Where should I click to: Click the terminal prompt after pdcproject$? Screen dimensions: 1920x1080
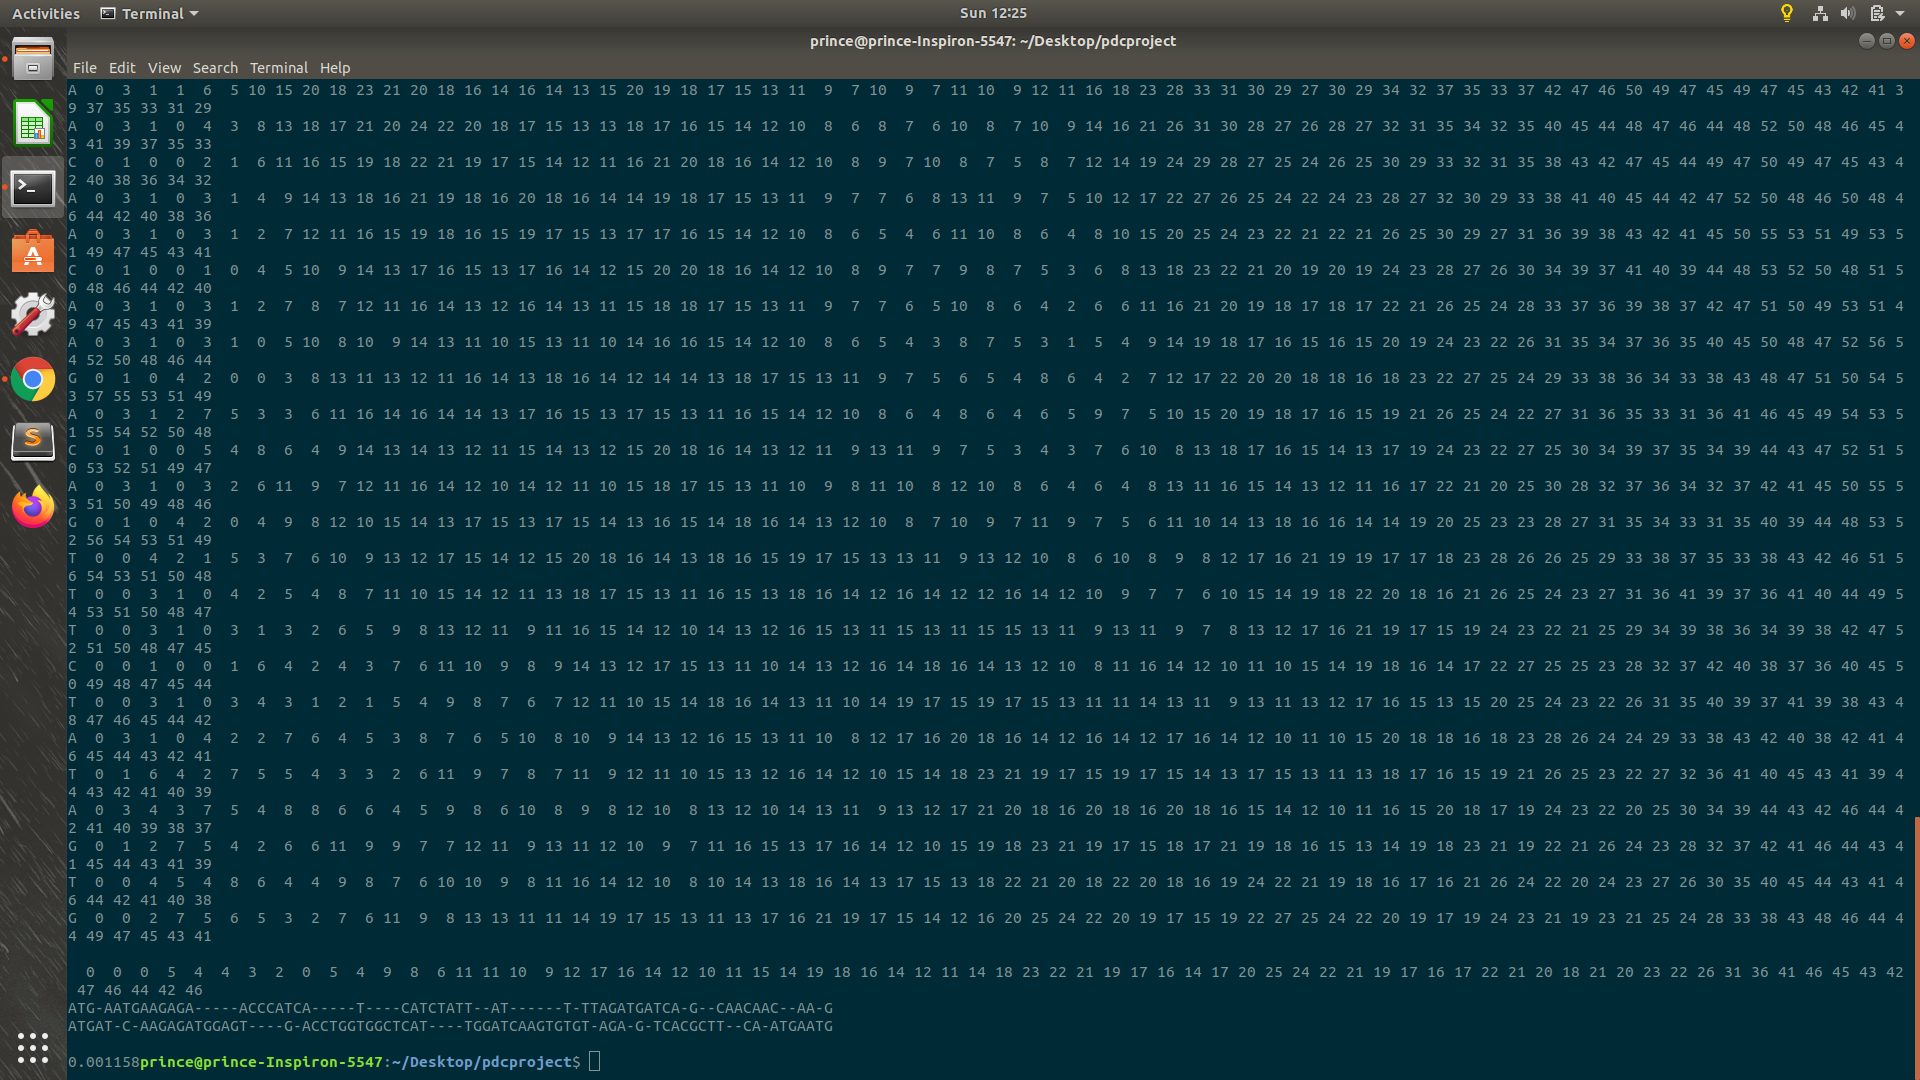[x=593, y=1061]
